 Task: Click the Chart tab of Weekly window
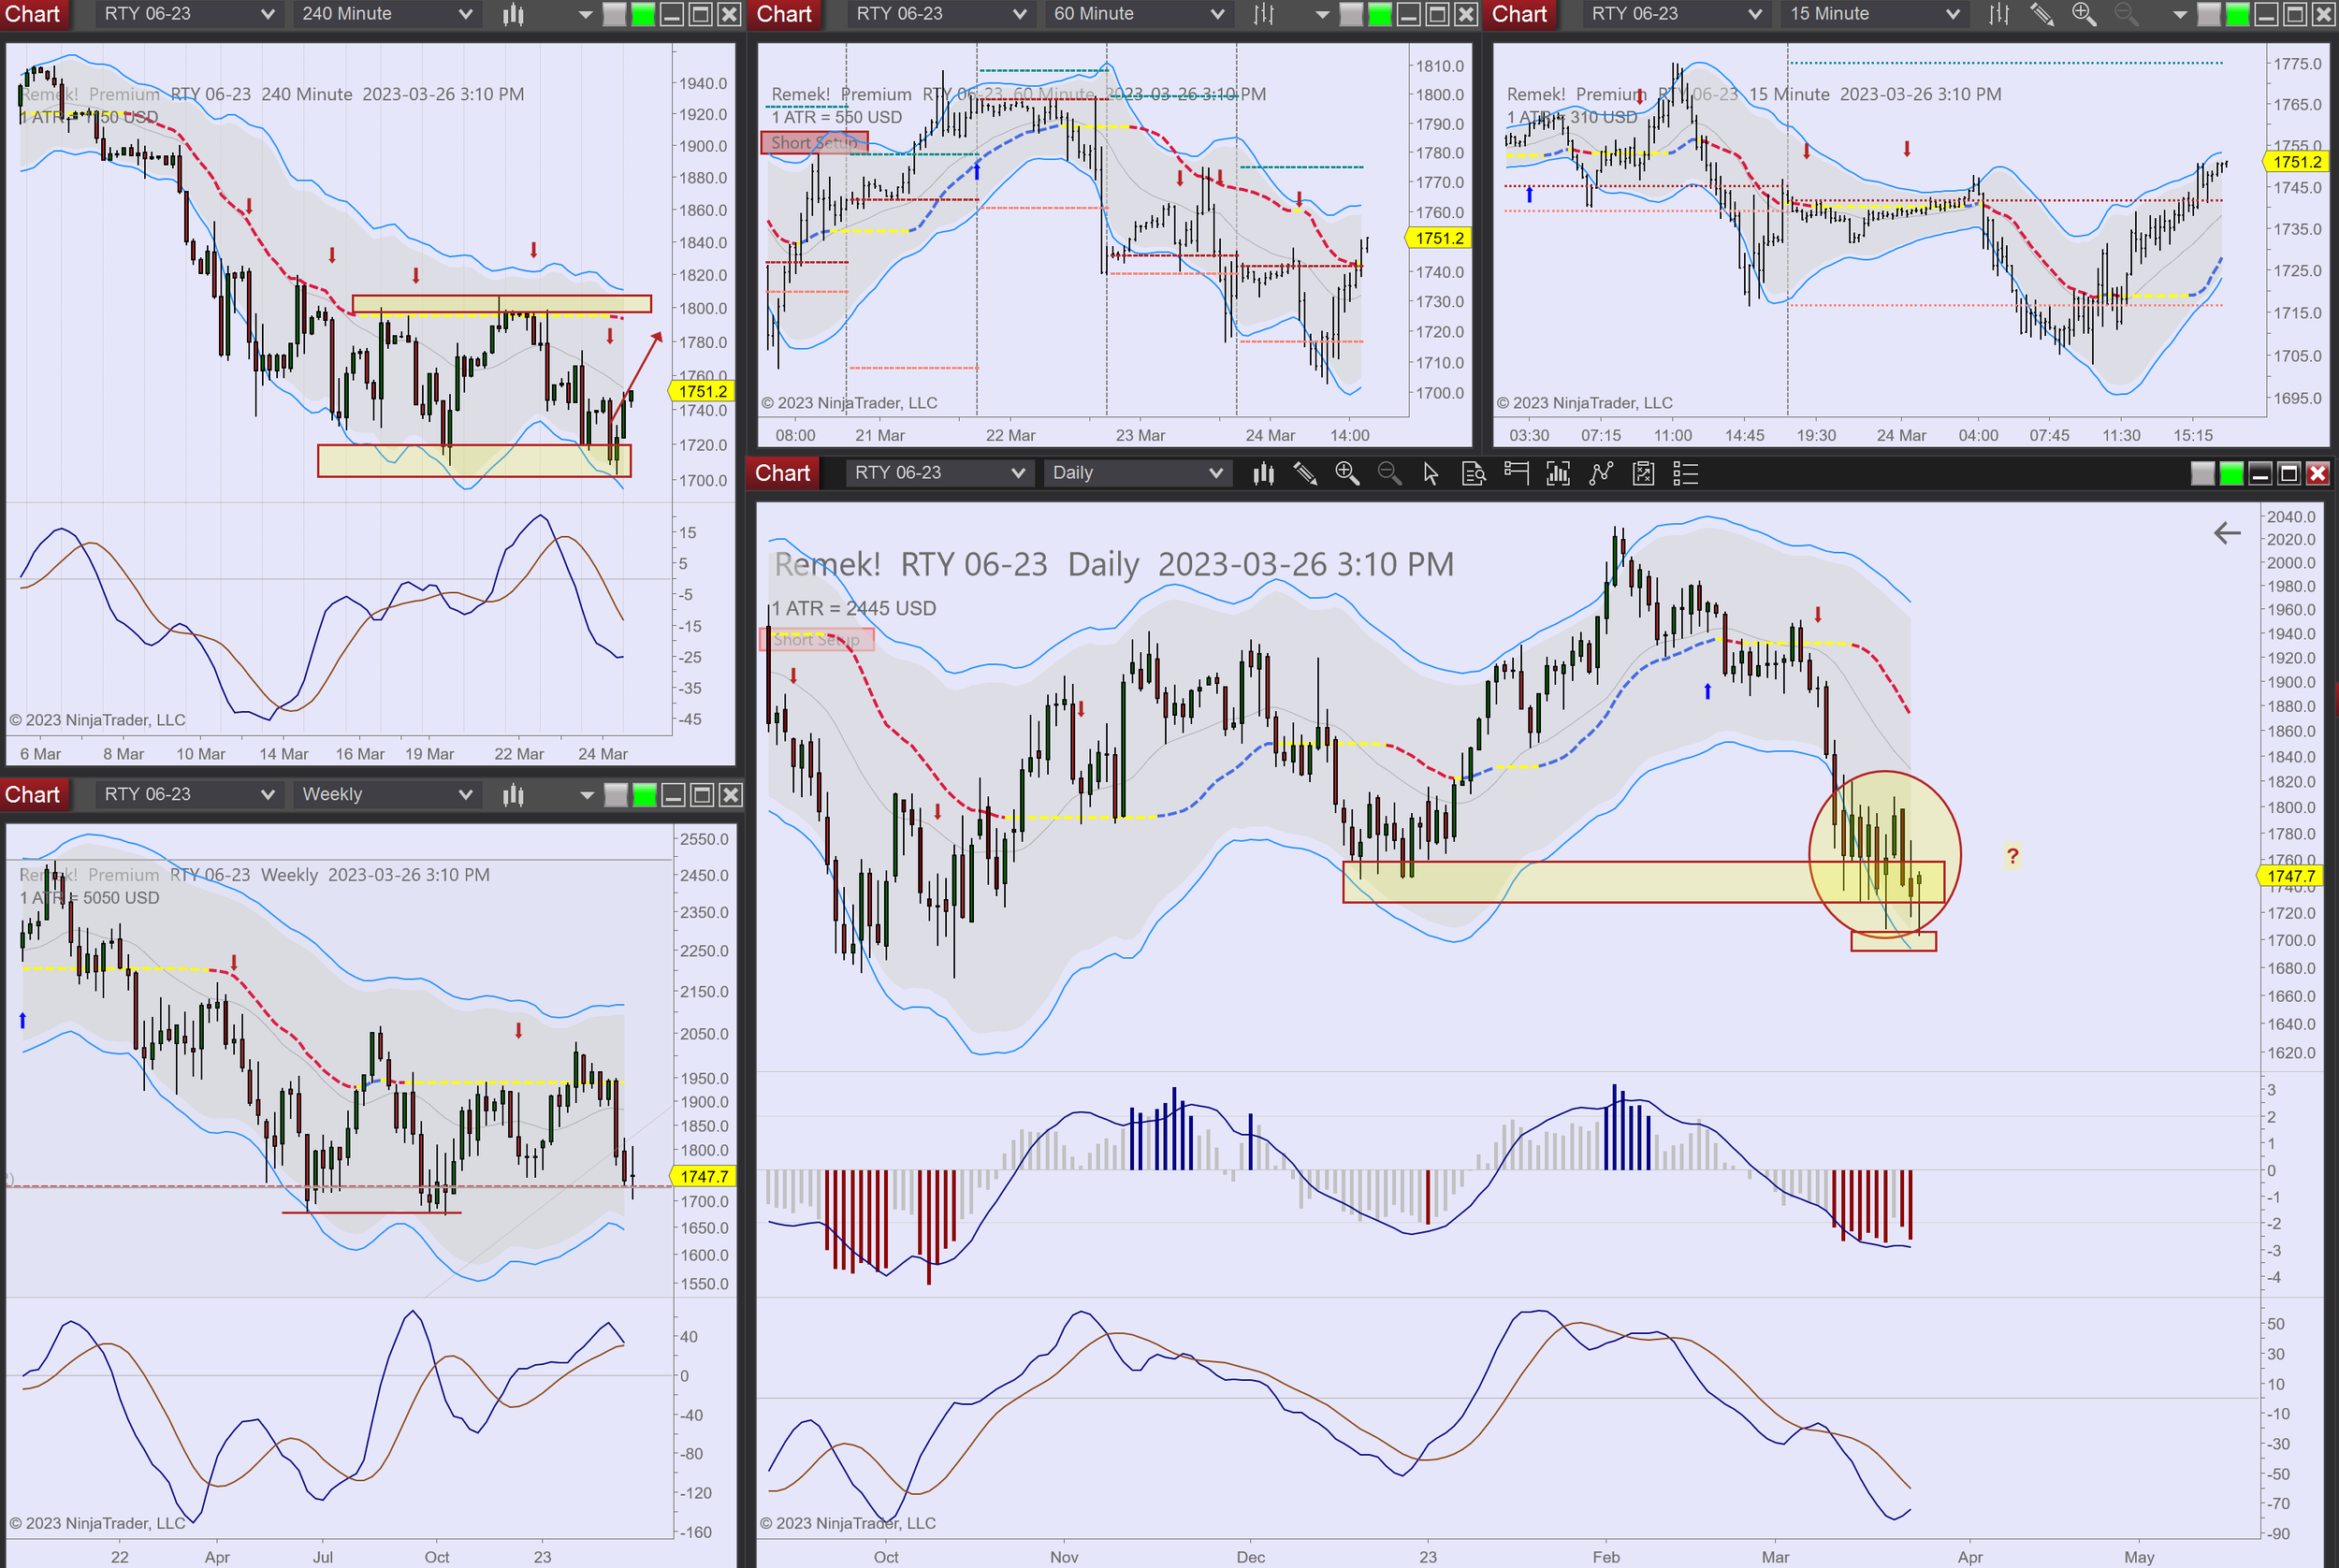pyautogui.click(x=33, y=794)
